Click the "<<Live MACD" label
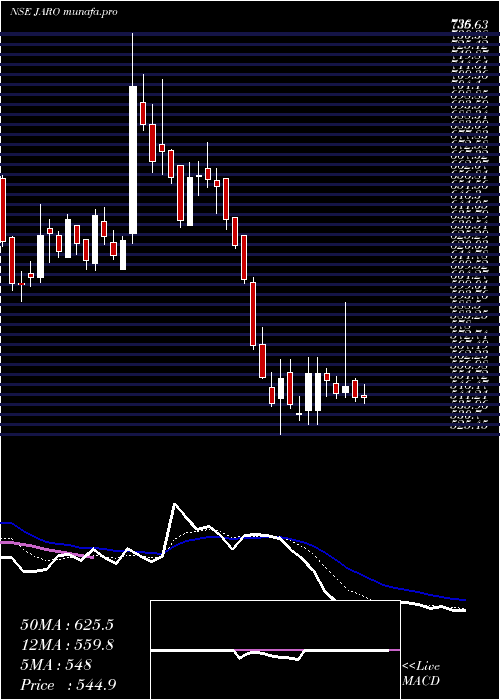Screen dimensions: 500x700 [421, 674]
